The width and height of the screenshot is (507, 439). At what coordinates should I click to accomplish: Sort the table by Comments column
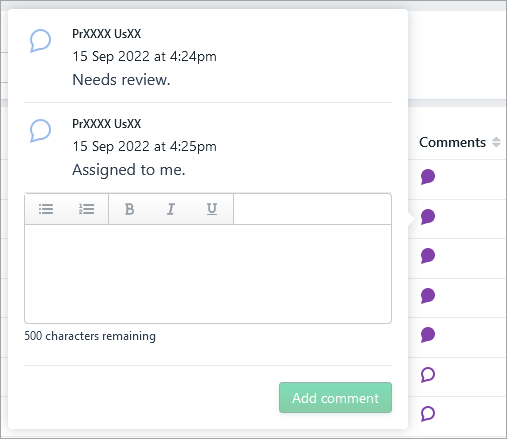pyautogui.click(x=496, y=142)
